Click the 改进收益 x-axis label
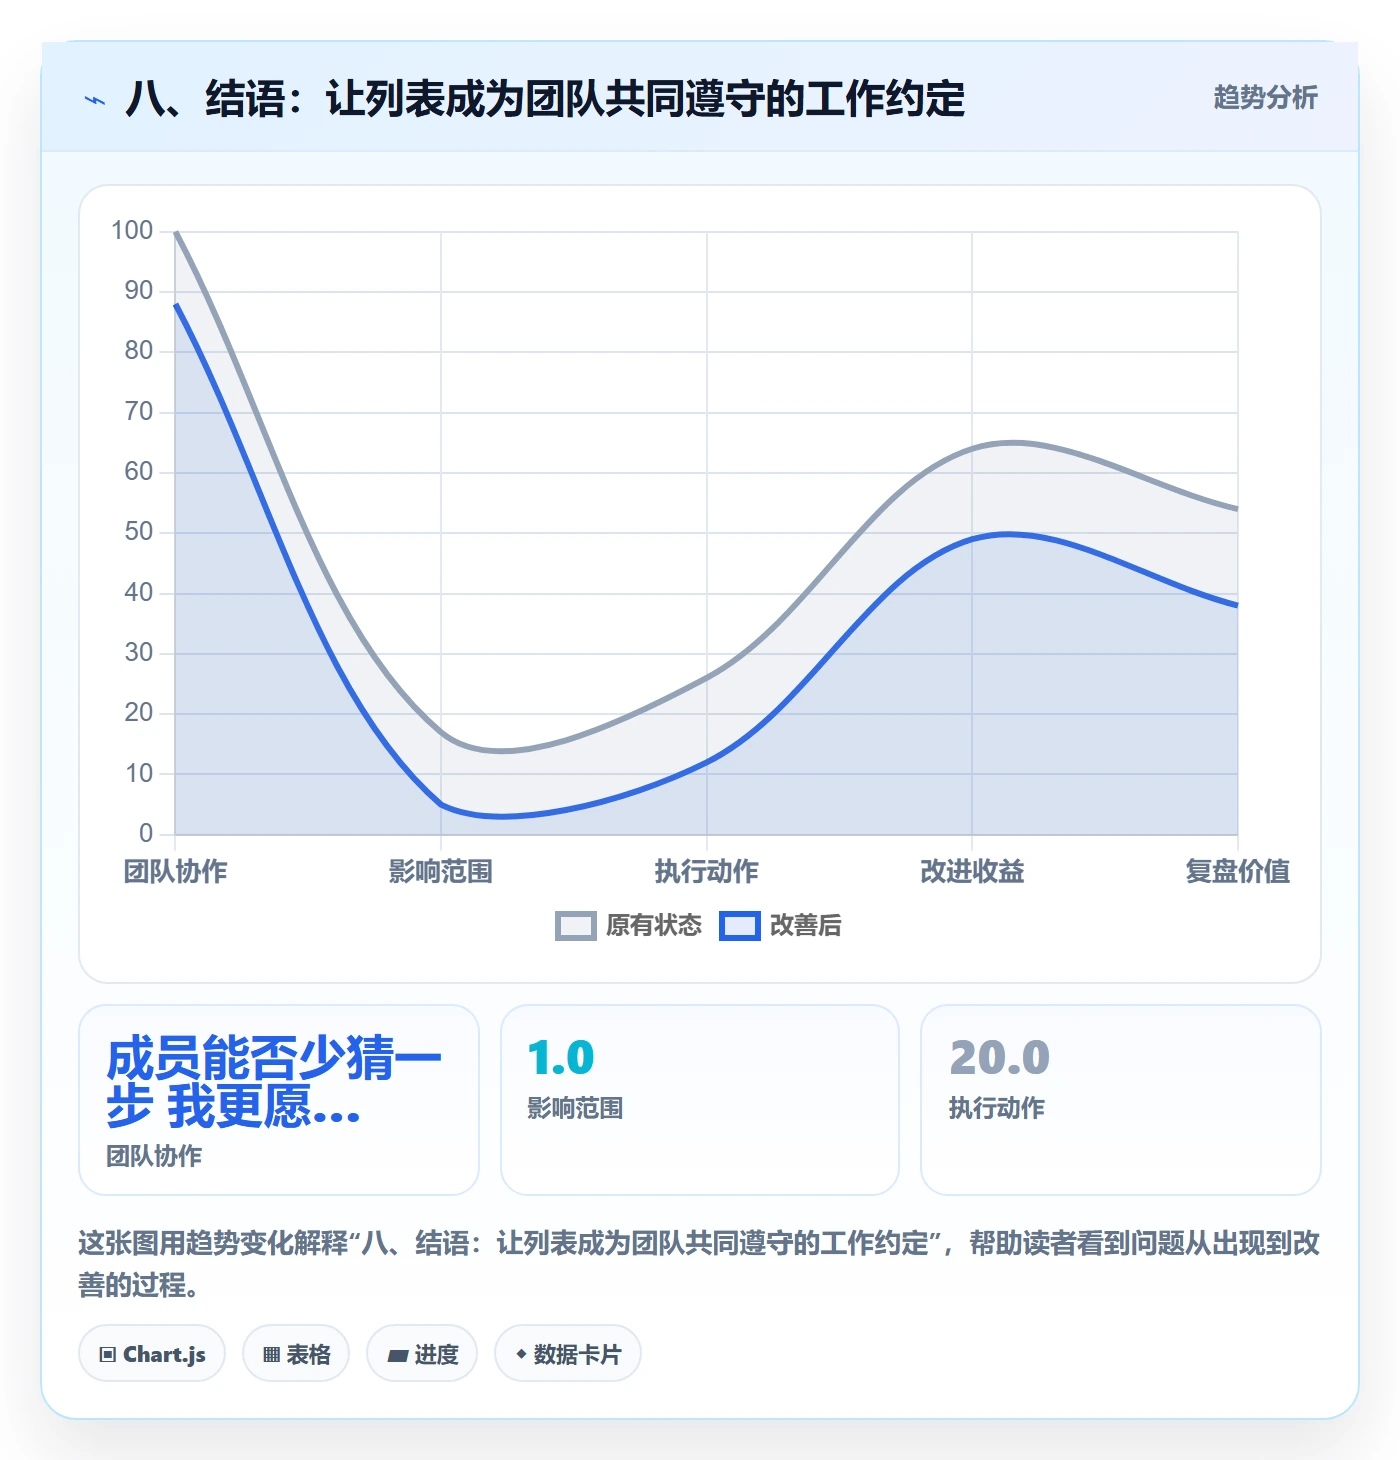 coord(972,872)
